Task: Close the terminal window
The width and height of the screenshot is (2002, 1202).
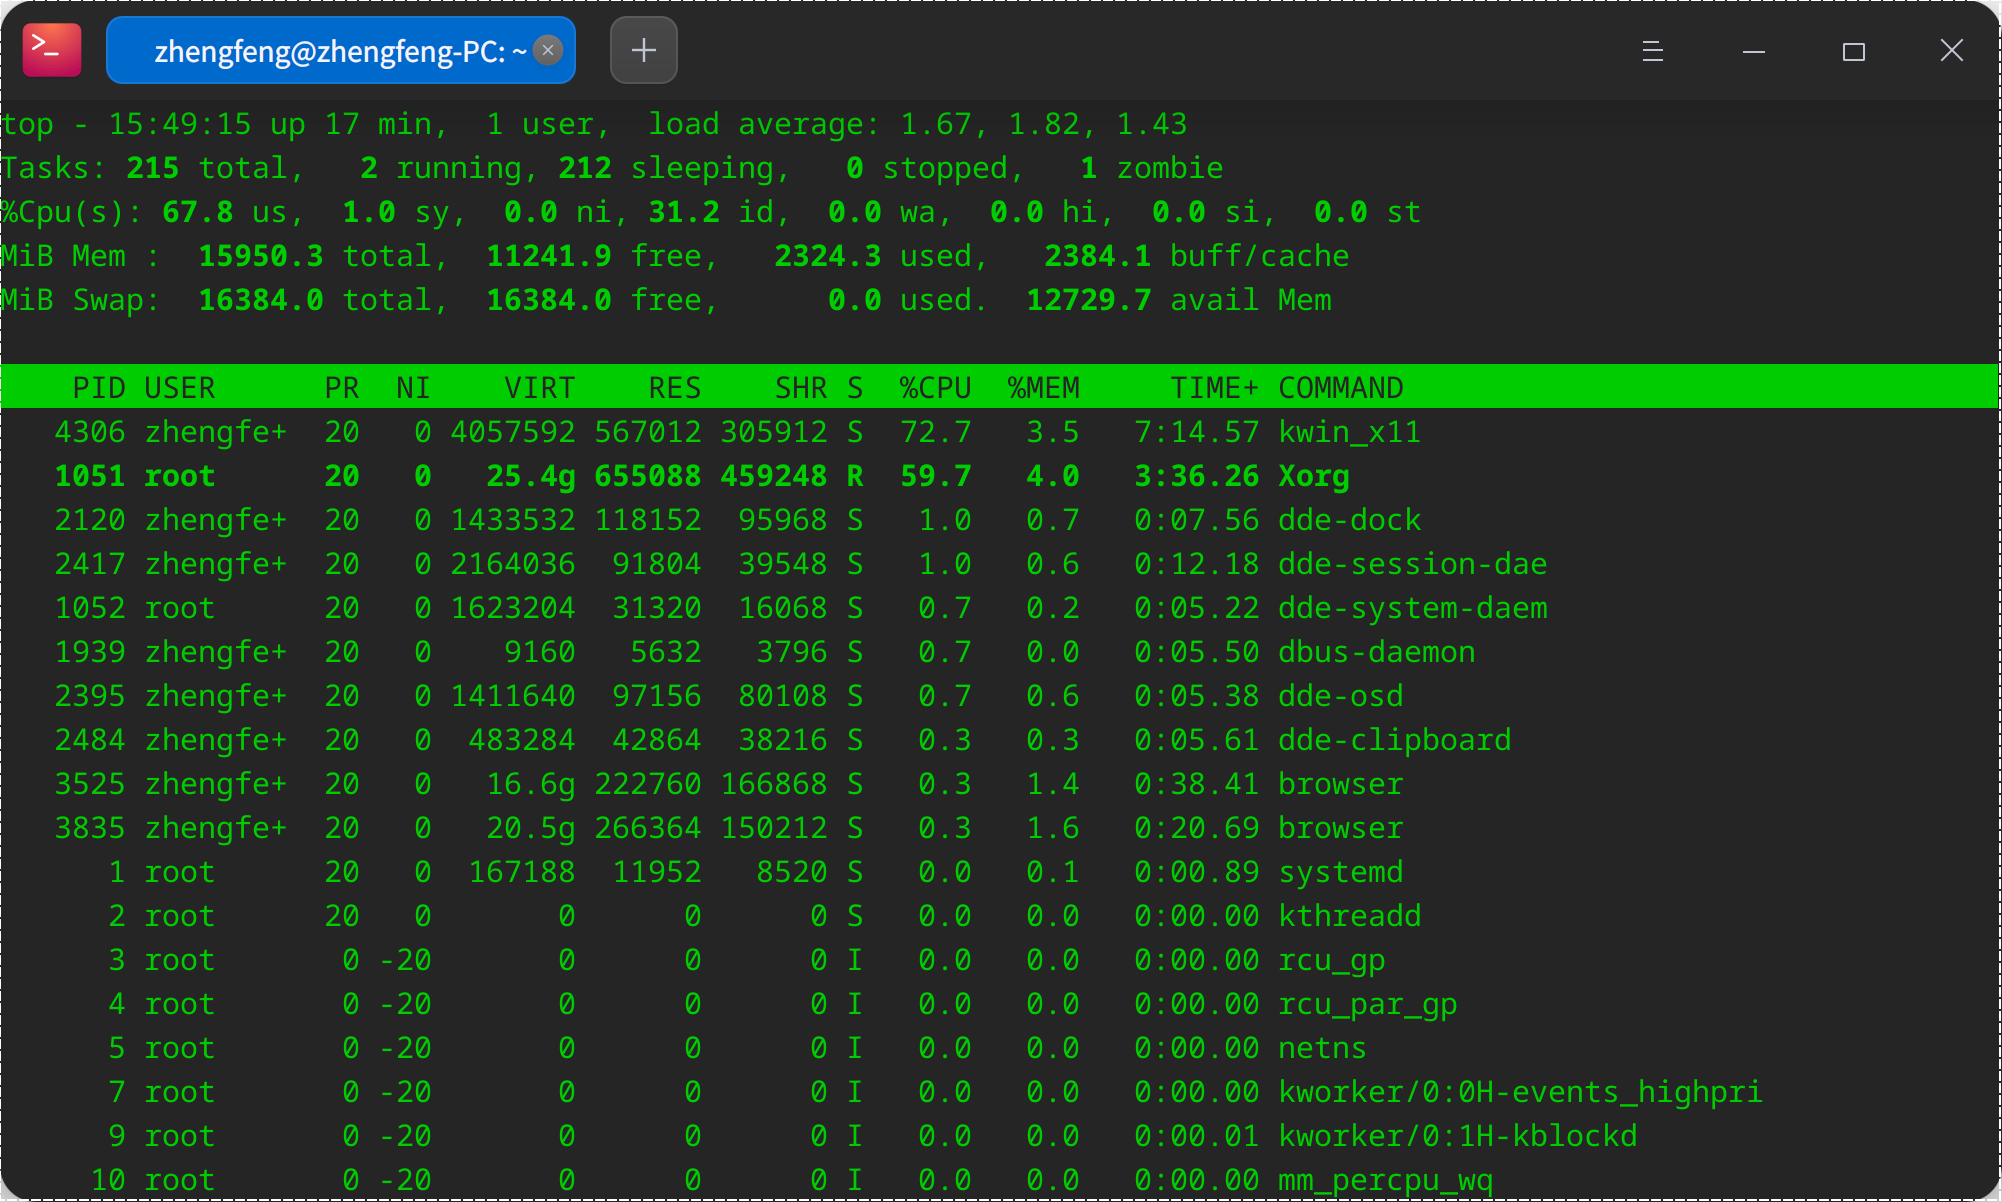Action: point(1951,51)
